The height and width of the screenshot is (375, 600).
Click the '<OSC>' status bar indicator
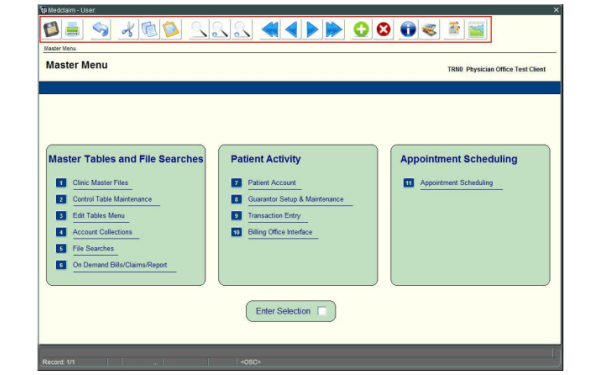pos(251,362)
